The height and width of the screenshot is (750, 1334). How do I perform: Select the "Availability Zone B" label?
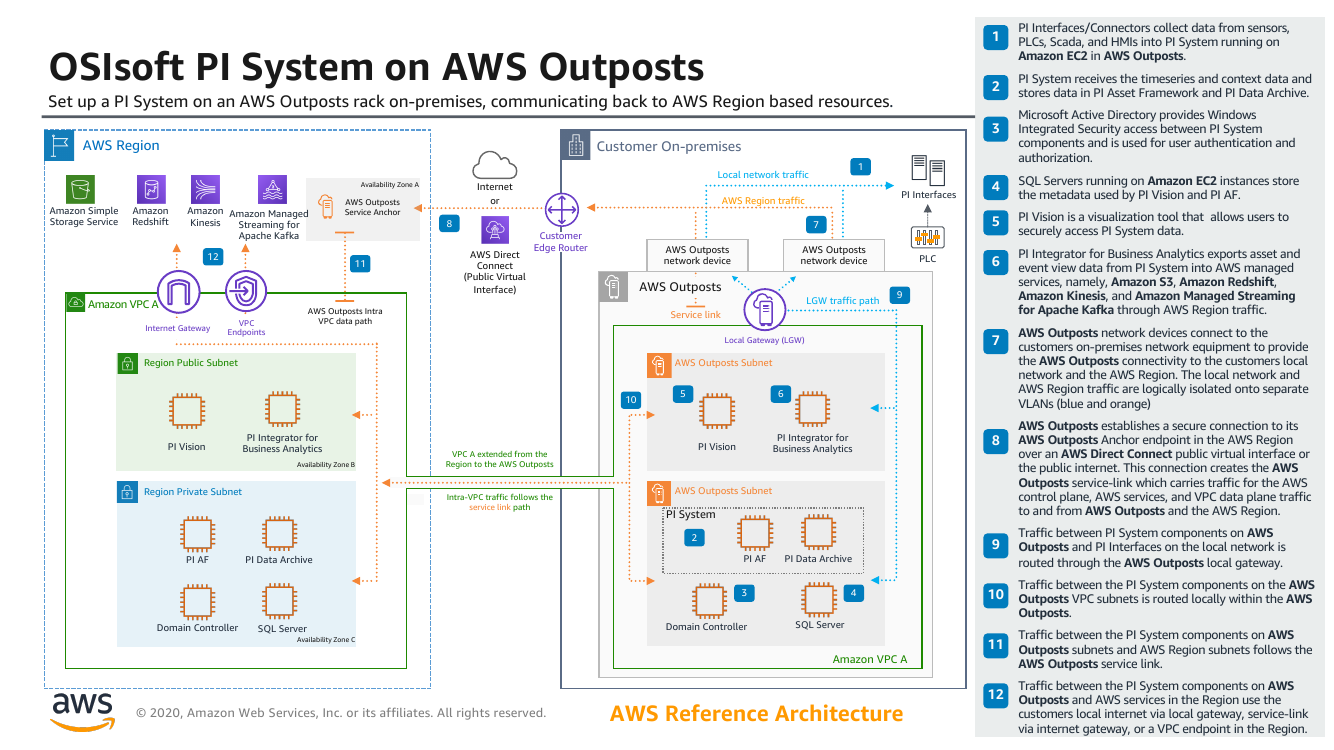pyautogui.click(x=326, y=464)
